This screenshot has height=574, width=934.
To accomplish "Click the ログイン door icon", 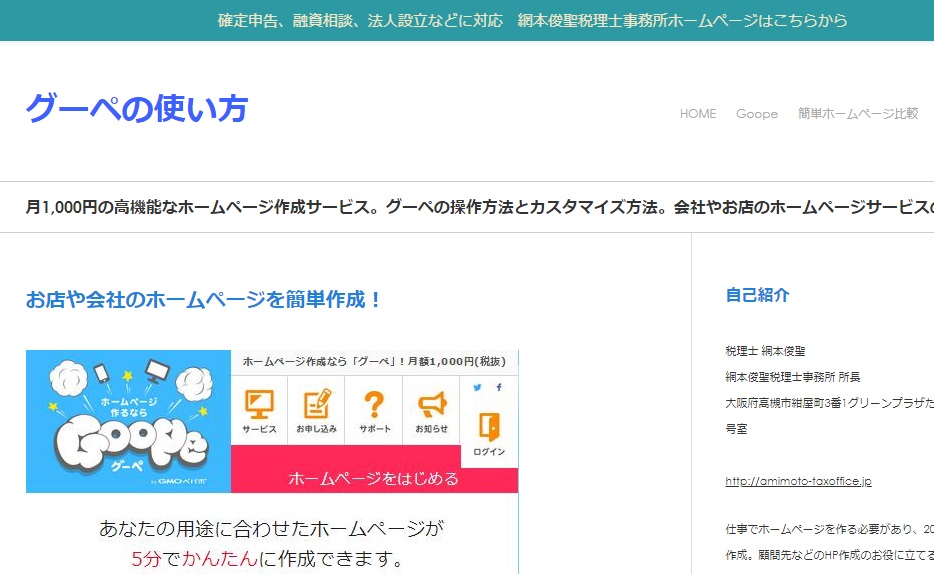I will click(489, 428).
